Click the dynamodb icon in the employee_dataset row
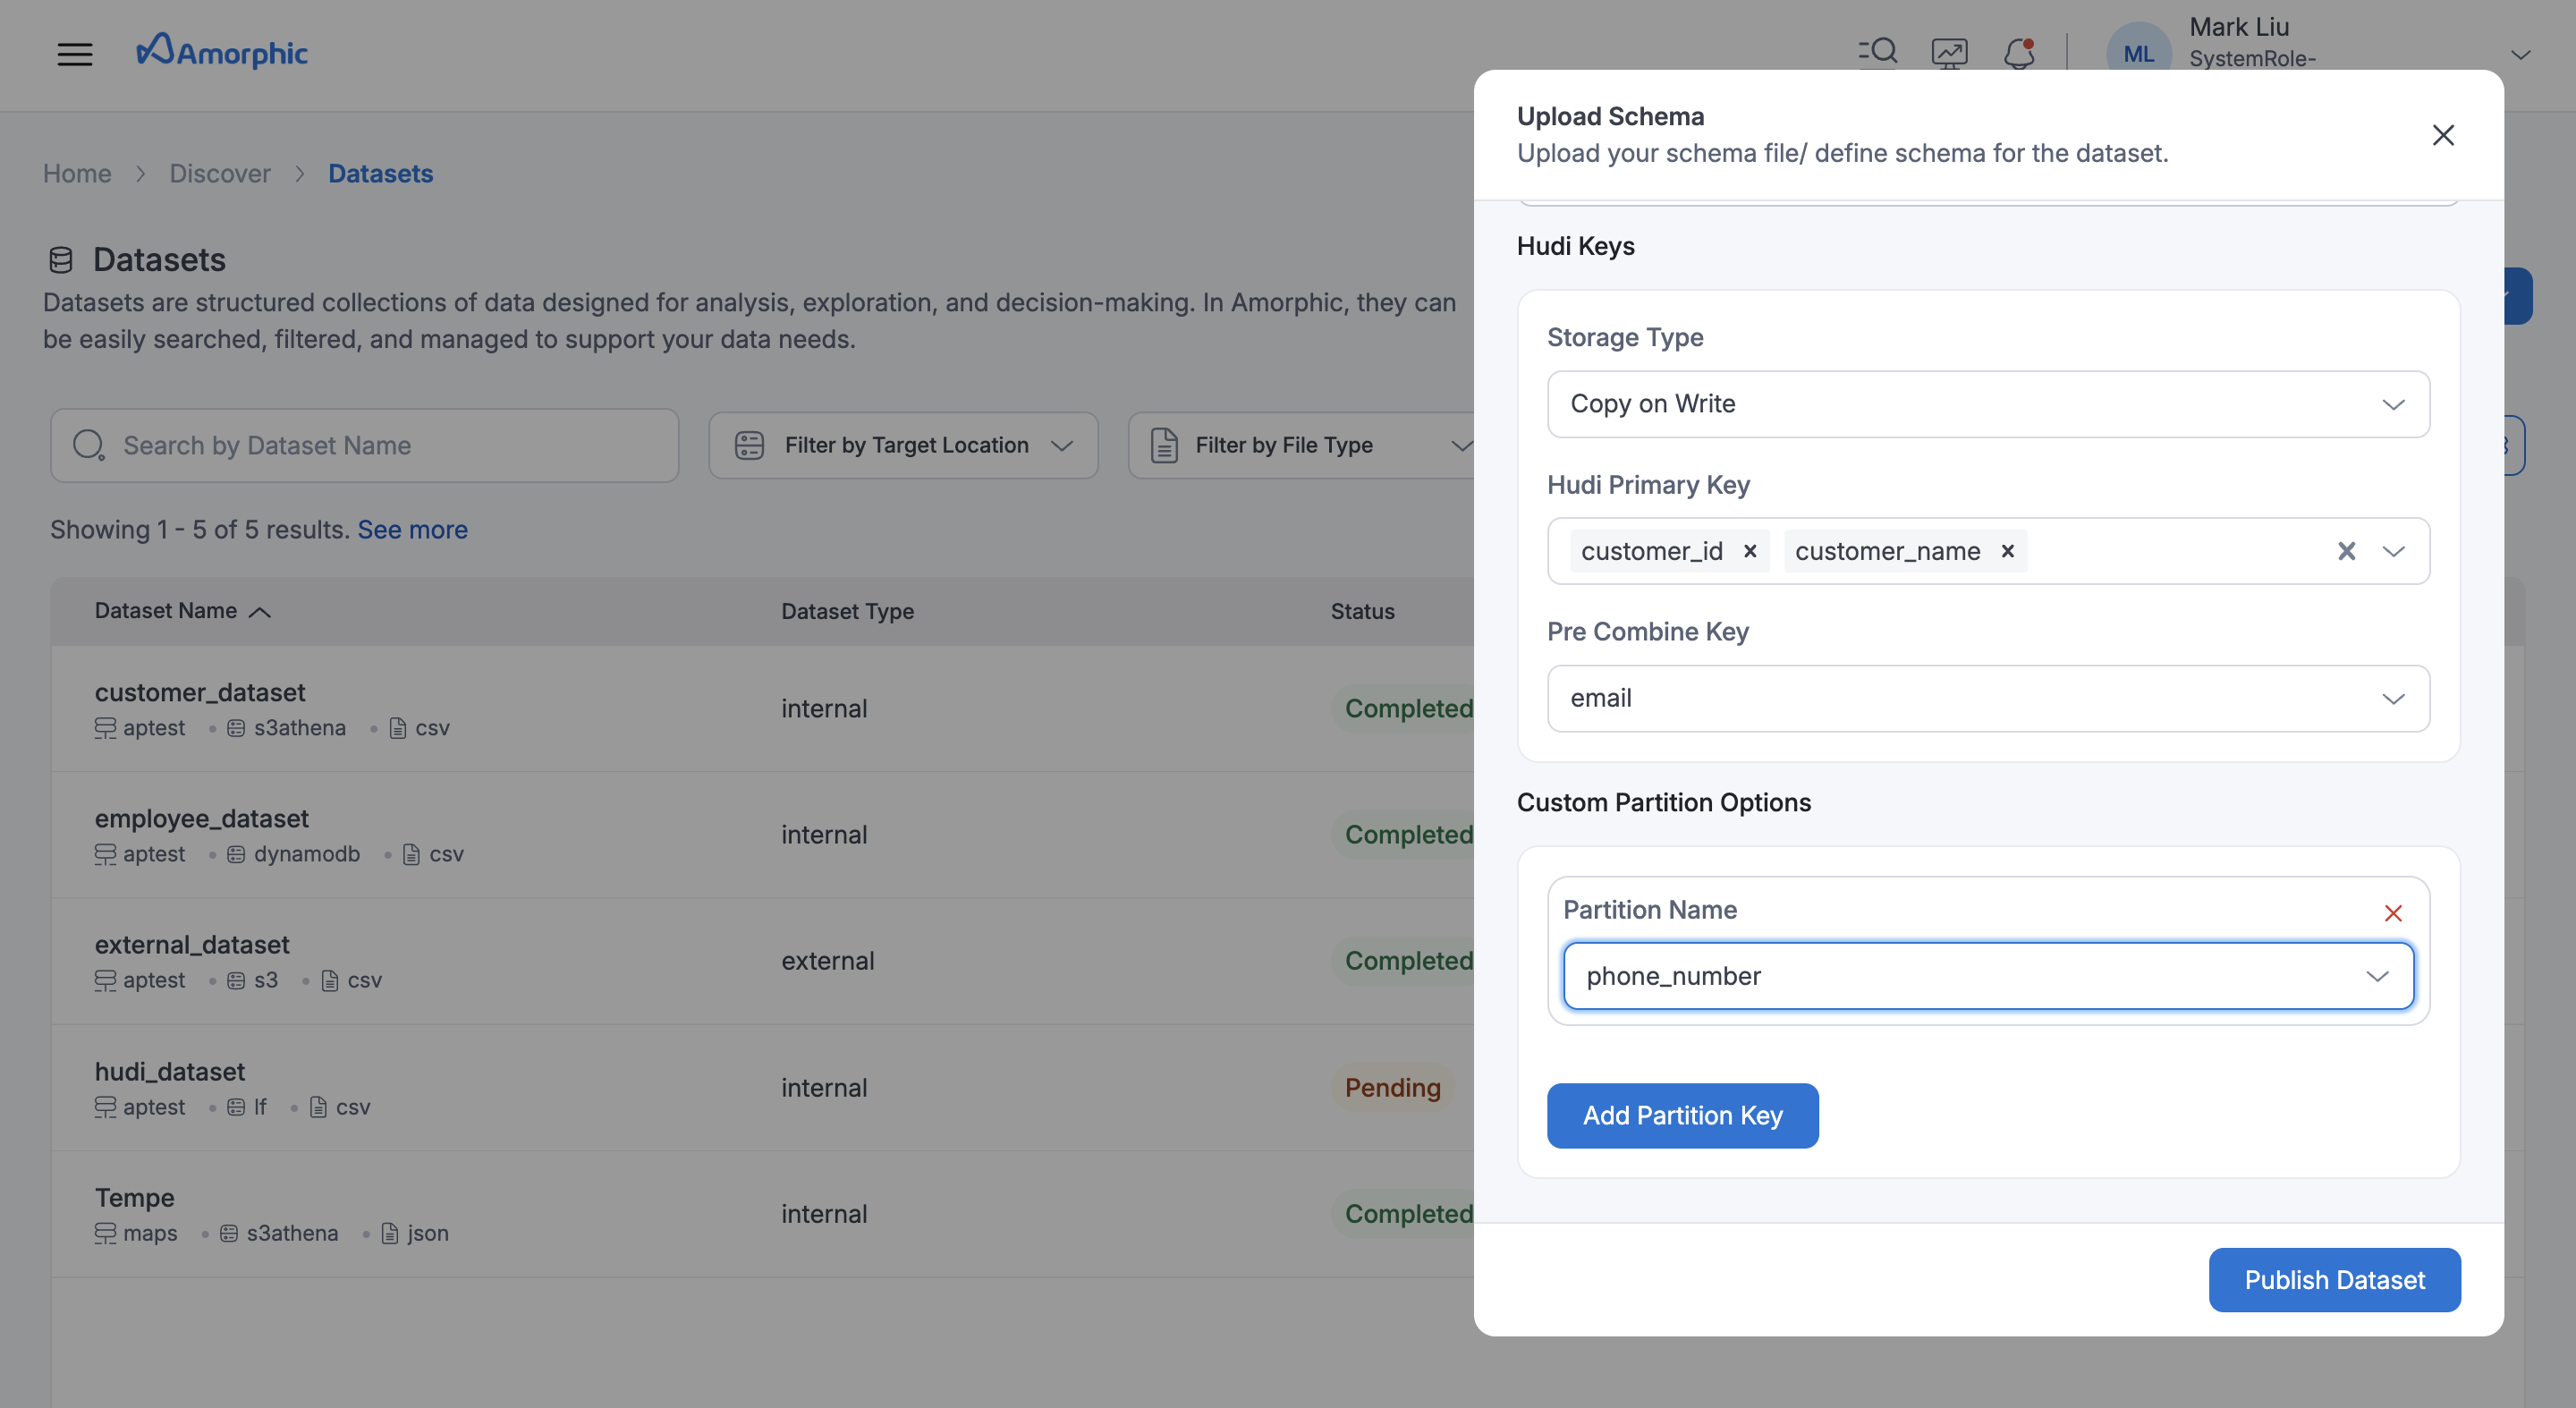 click(x=234, y=854)
